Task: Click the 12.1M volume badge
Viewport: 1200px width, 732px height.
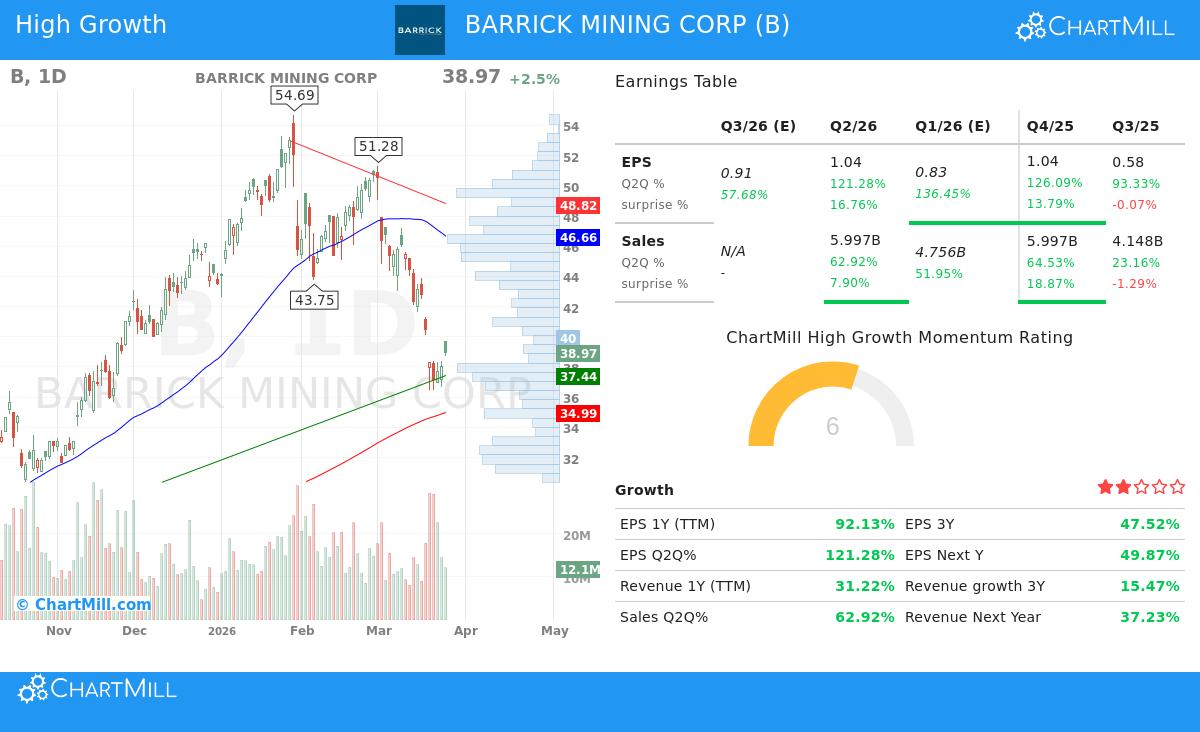Action: tap(578, 568)
